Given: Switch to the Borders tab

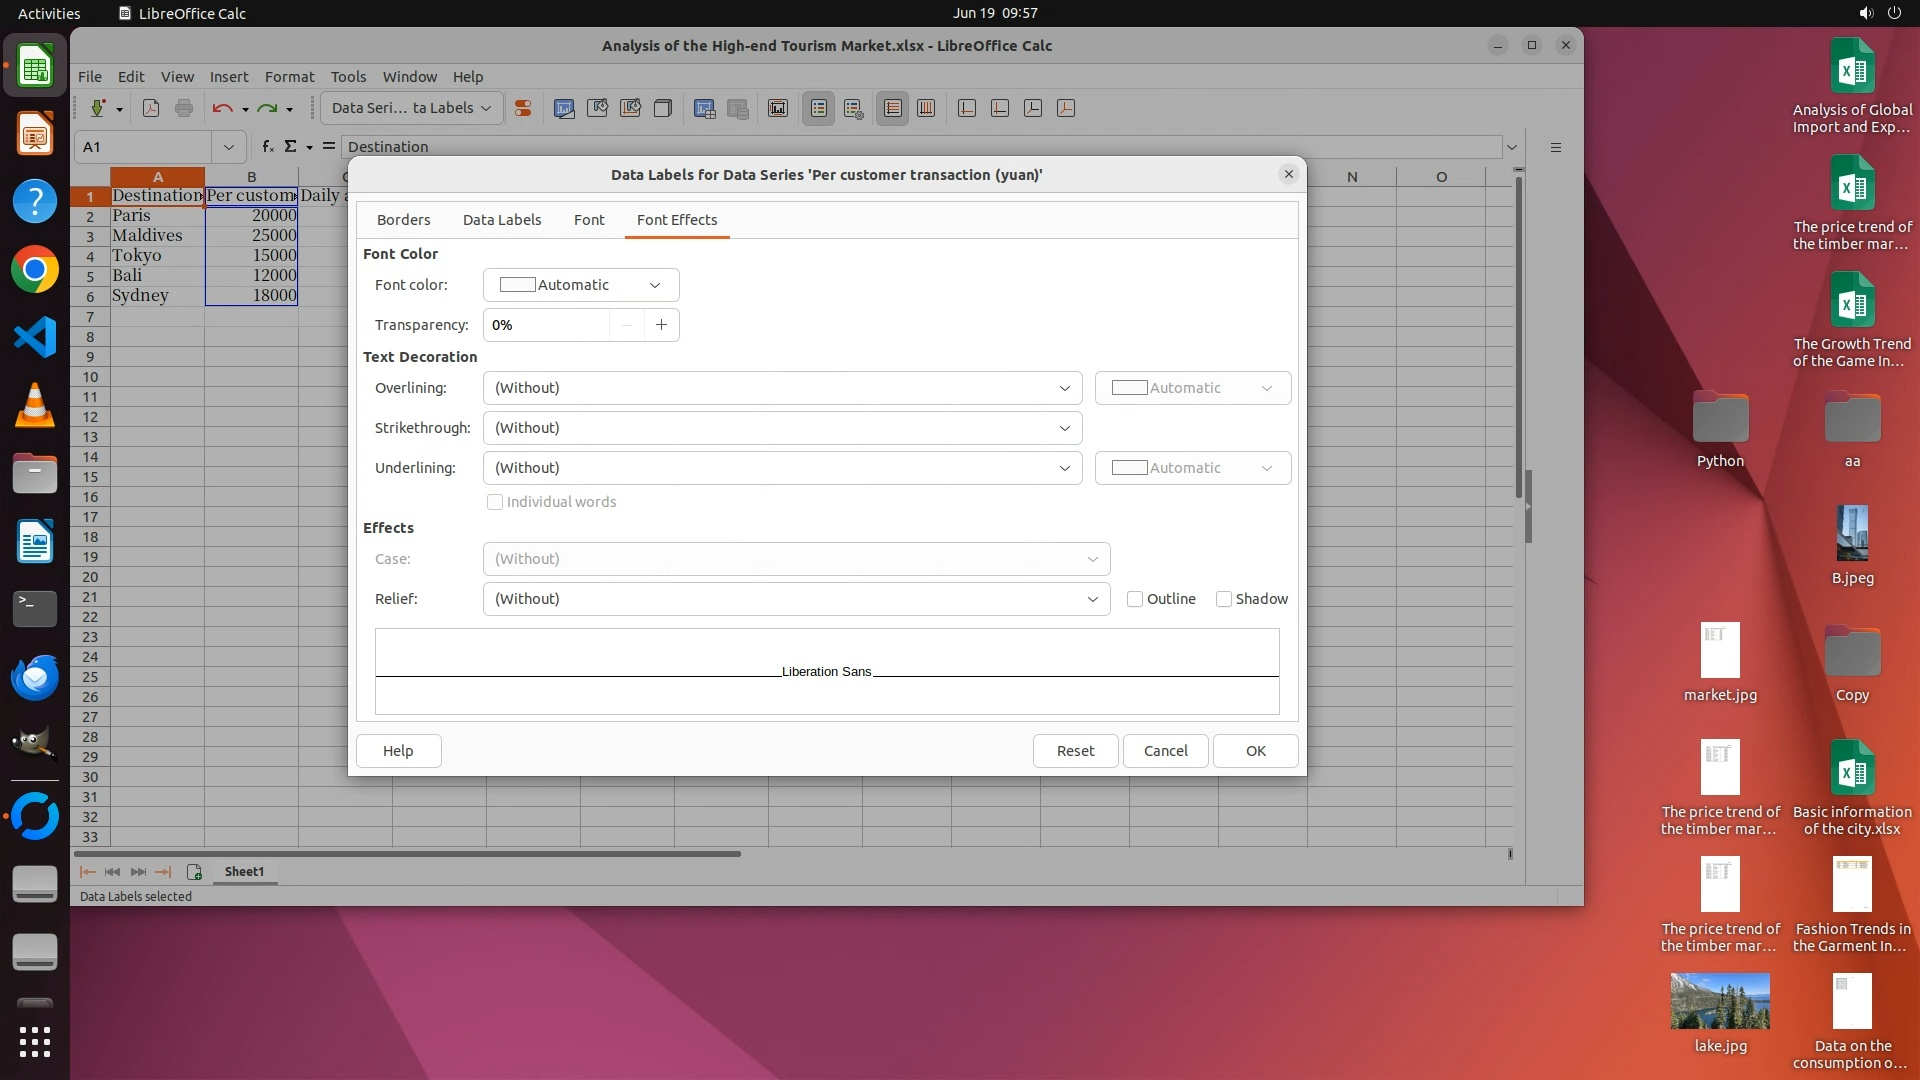Looking at the screenshot, I should 403,220.
